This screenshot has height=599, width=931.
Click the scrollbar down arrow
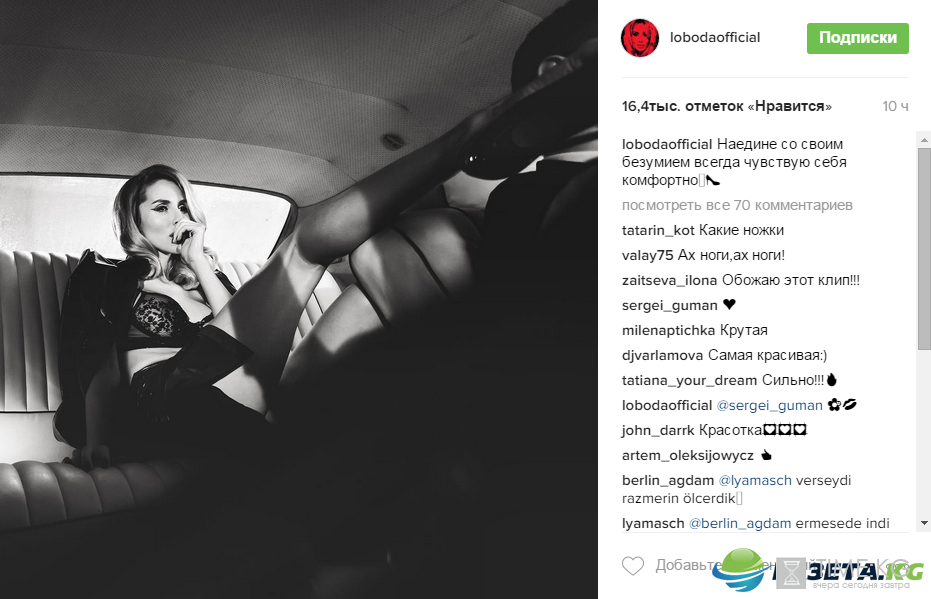[924, 522]
